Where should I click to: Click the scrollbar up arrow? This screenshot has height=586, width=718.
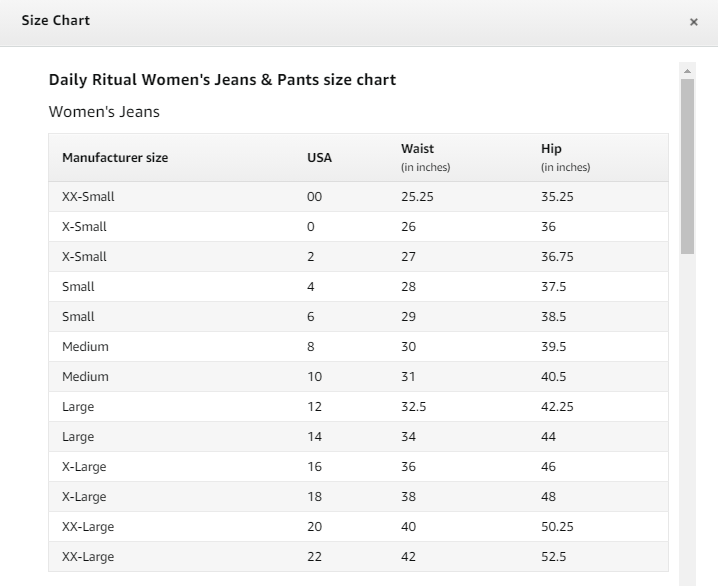[x=687, y=71]
